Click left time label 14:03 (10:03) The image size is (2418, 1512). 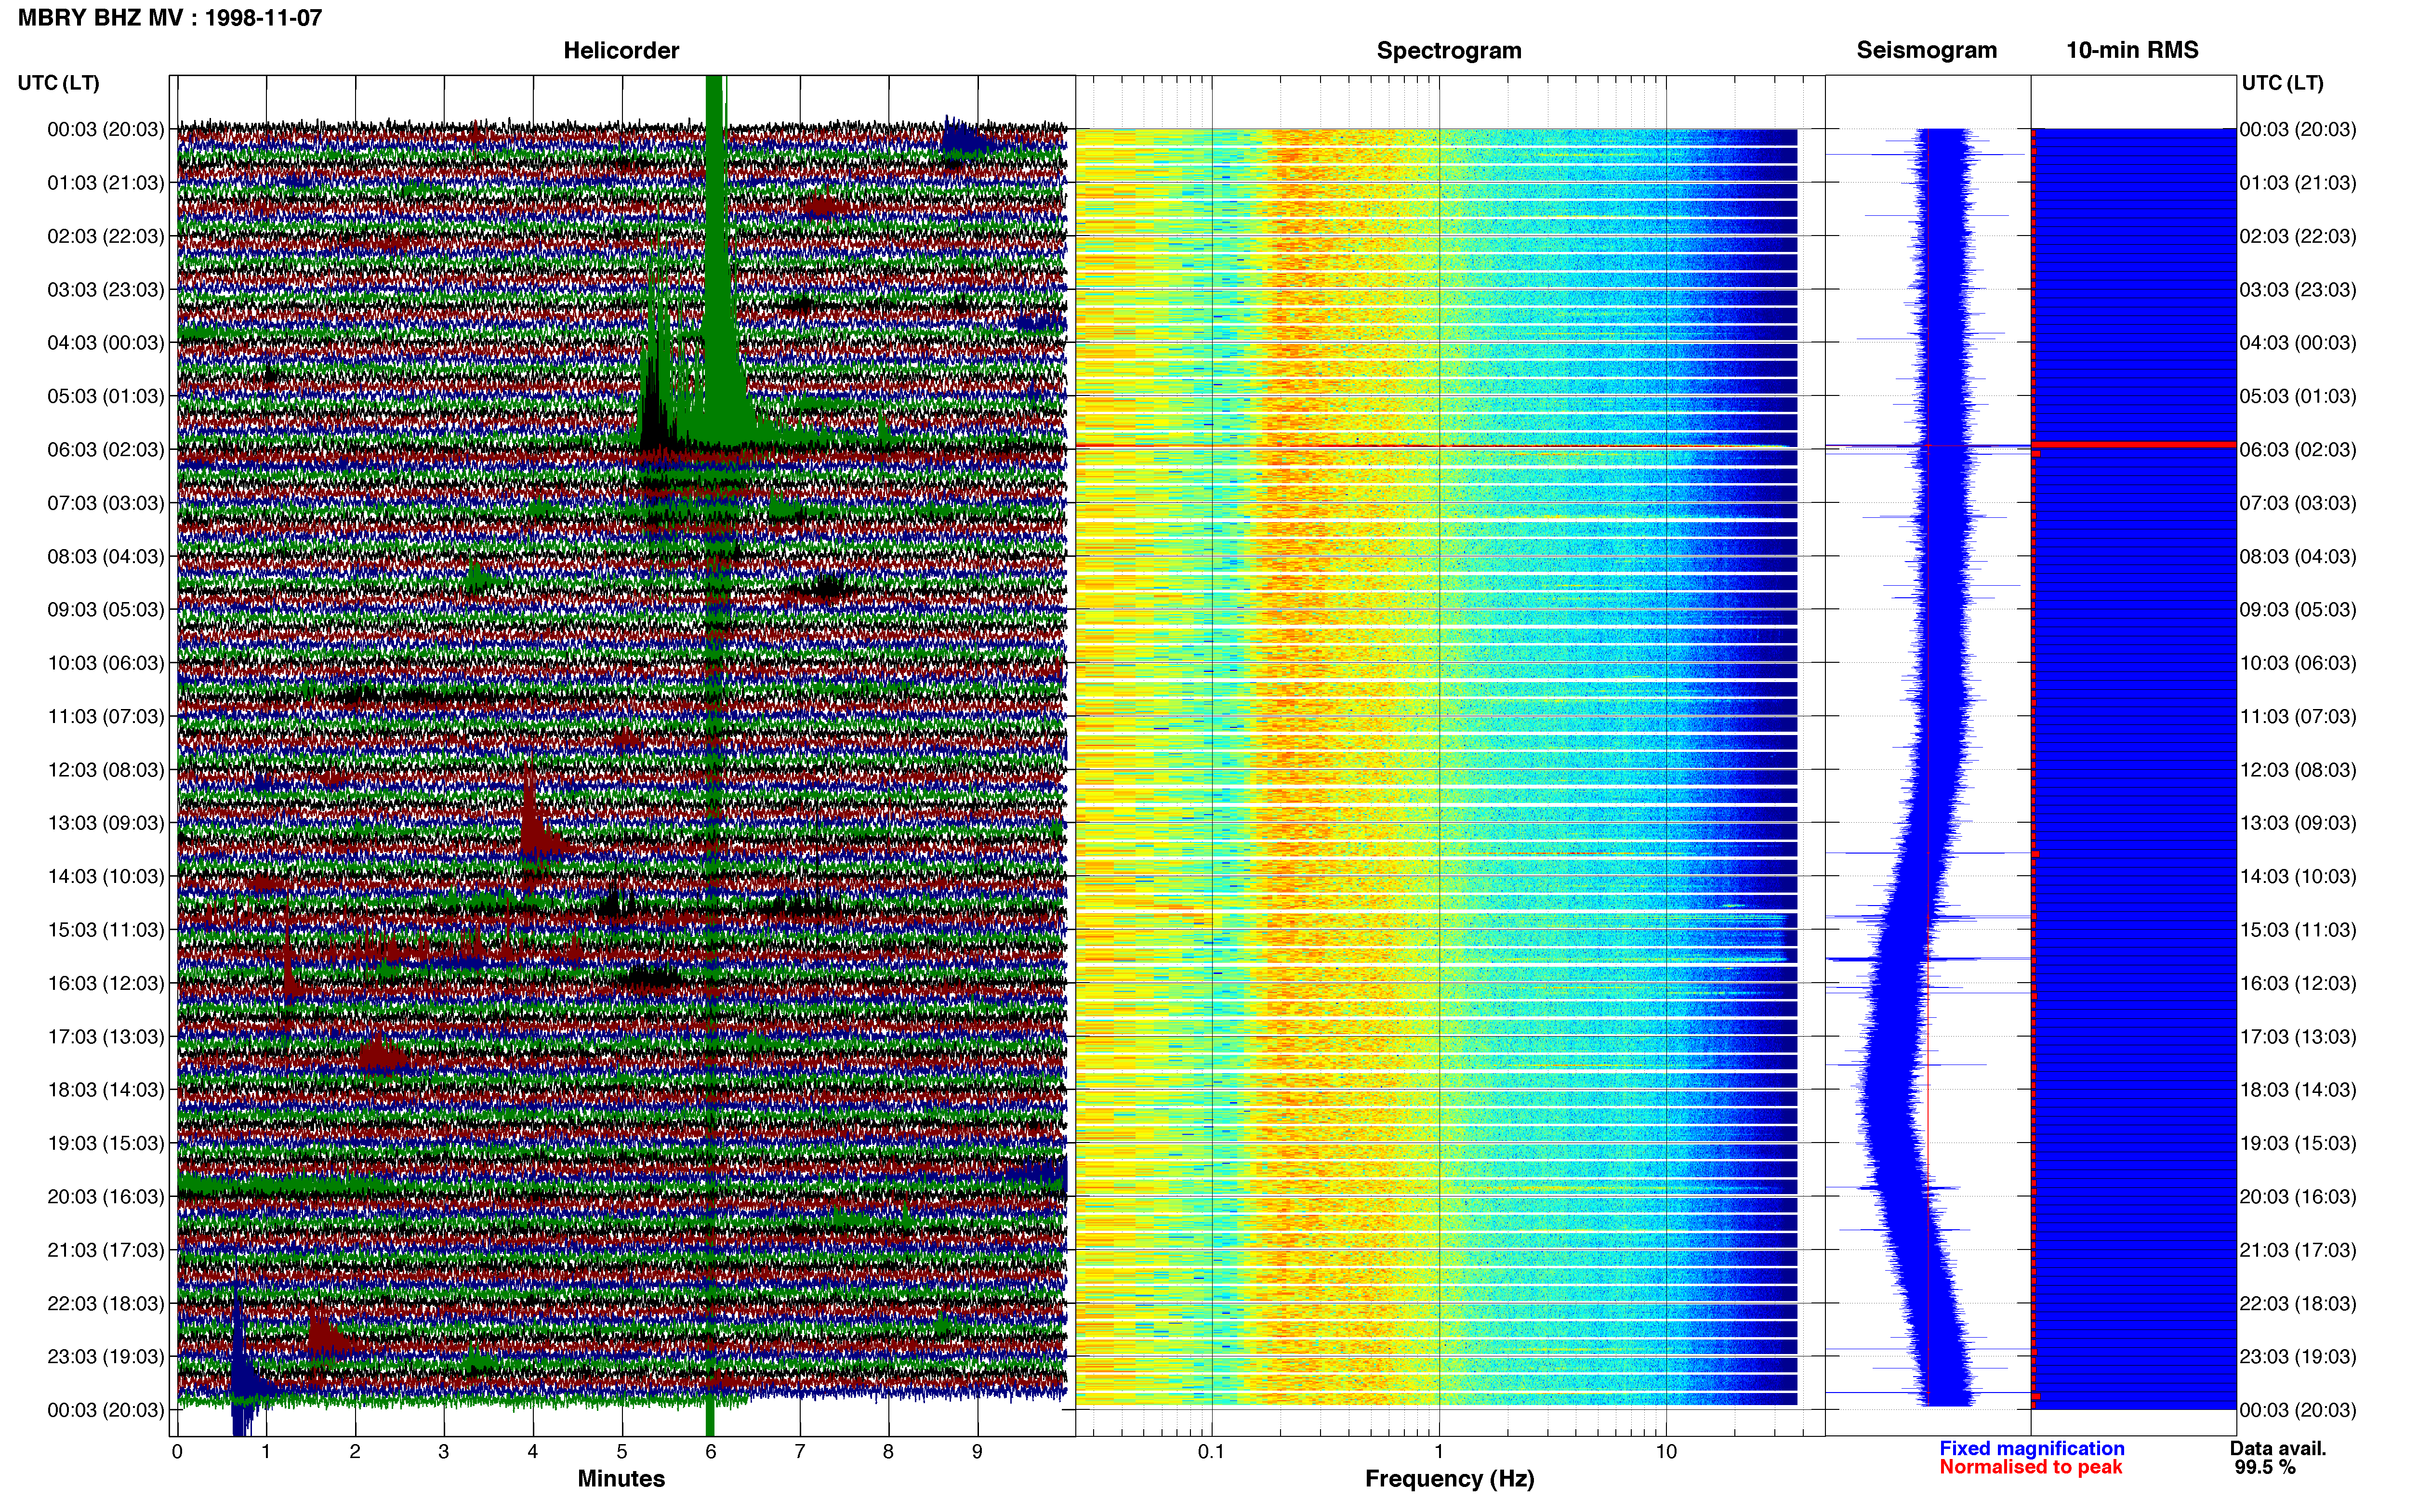[106, 876]
